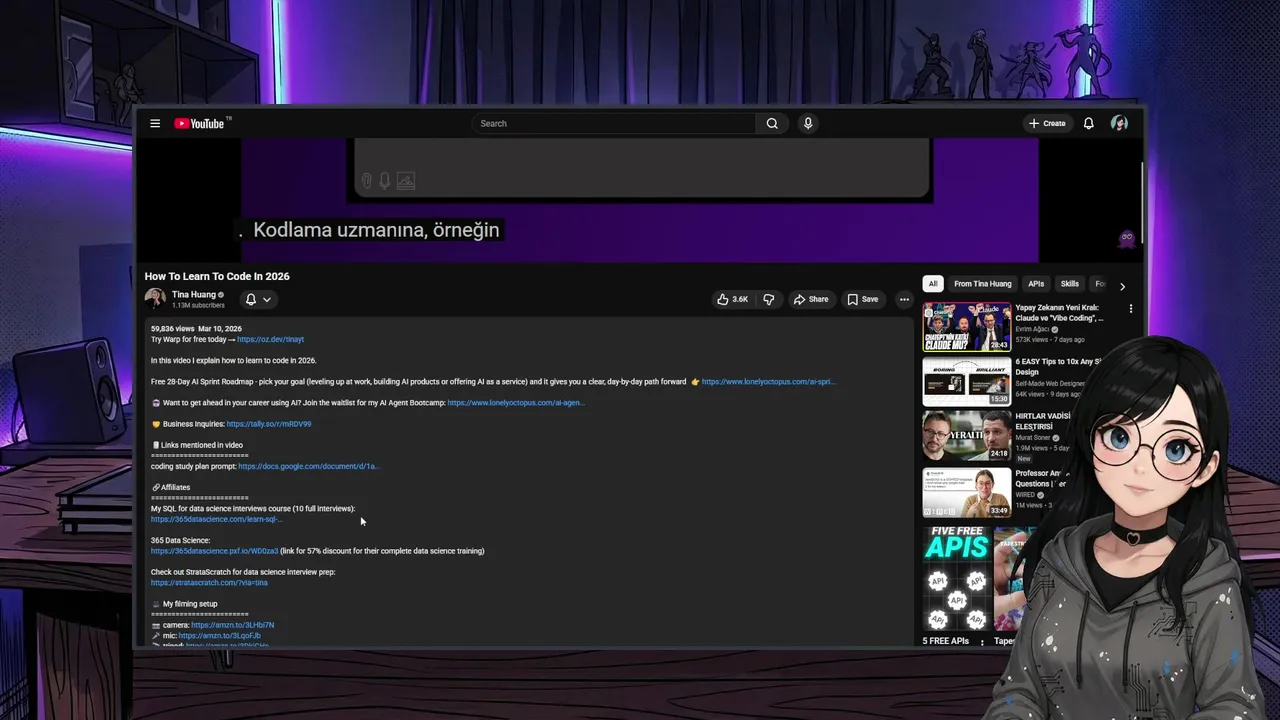This screenshot has width=1280, height=720.
Task: Click the video player area
Action: coord(640,201)
